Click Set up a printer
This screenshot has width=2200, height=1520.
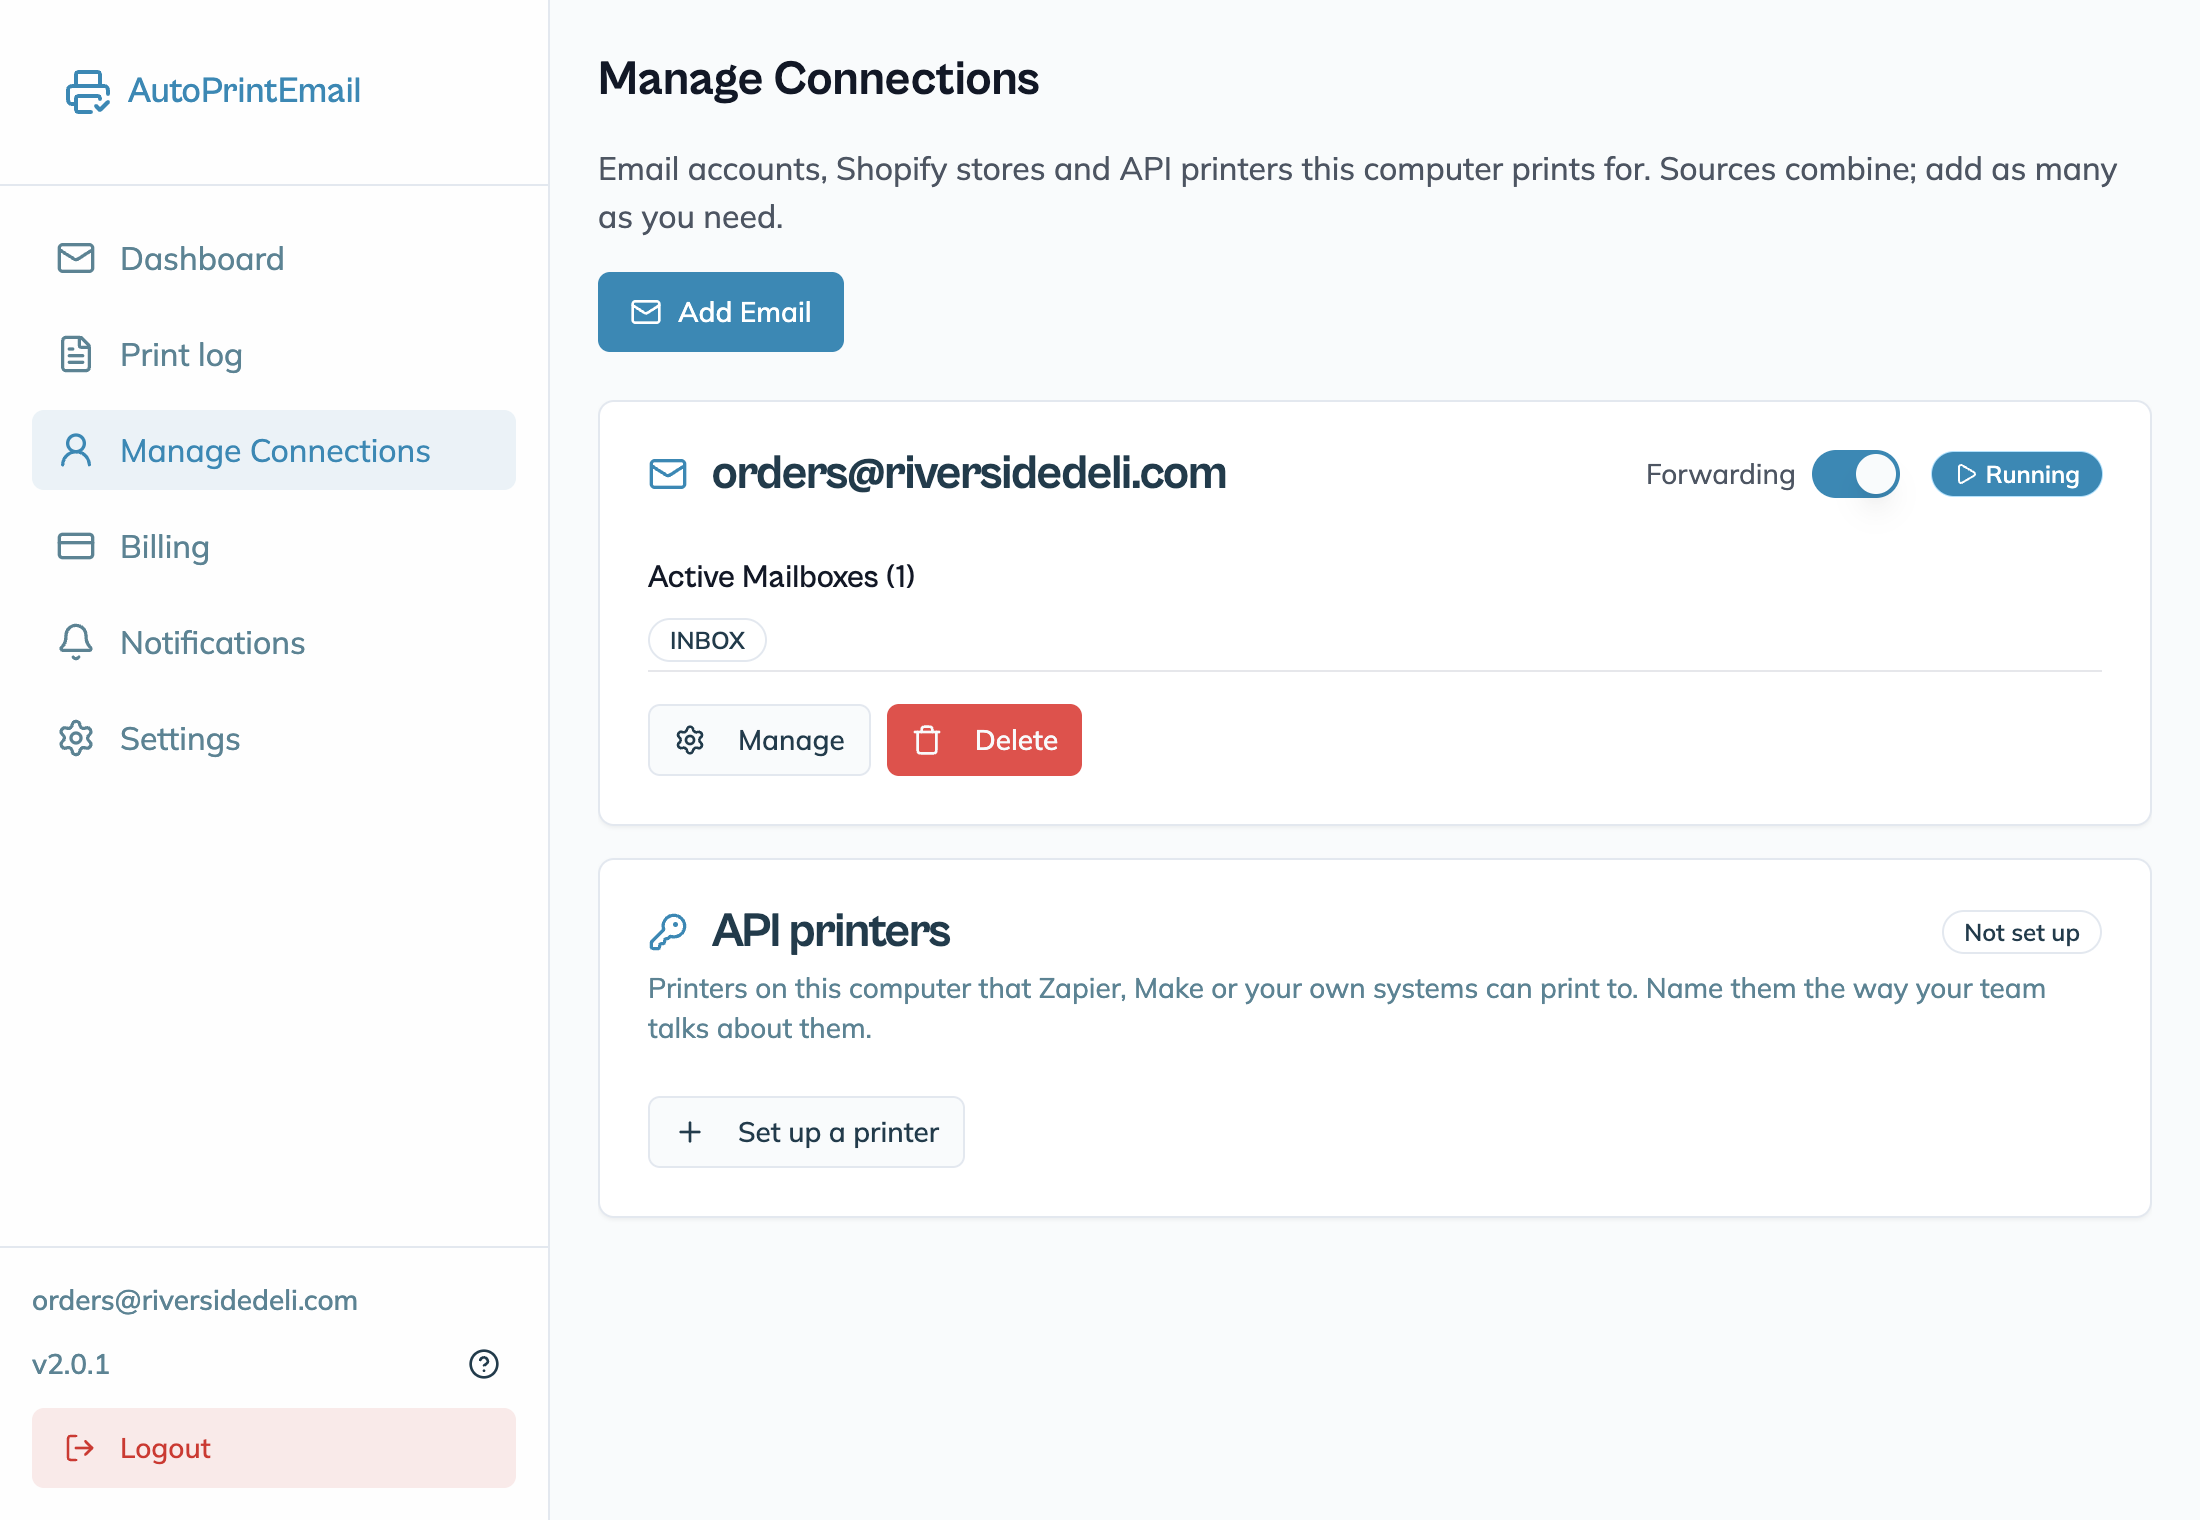click(806, 1132)
